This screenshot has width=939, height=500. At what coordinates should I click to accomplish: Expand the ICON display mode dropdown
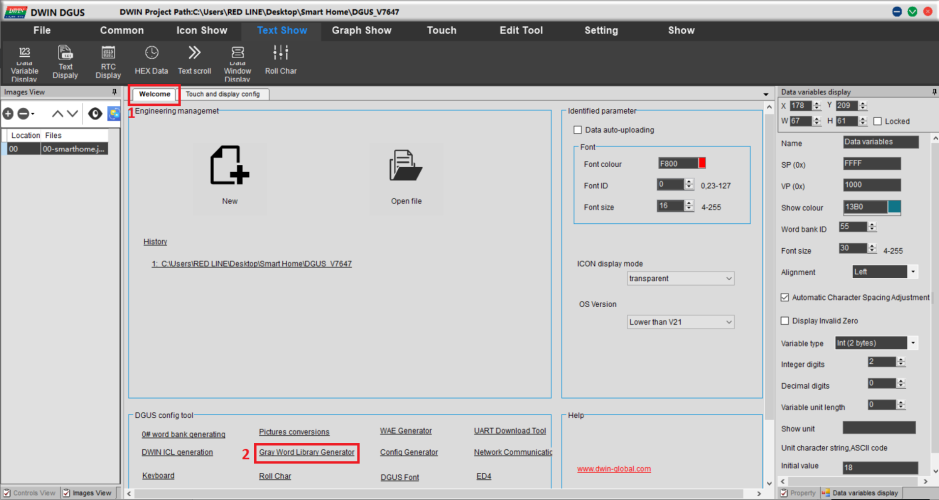pyautogui.click(x=680, y=278)
